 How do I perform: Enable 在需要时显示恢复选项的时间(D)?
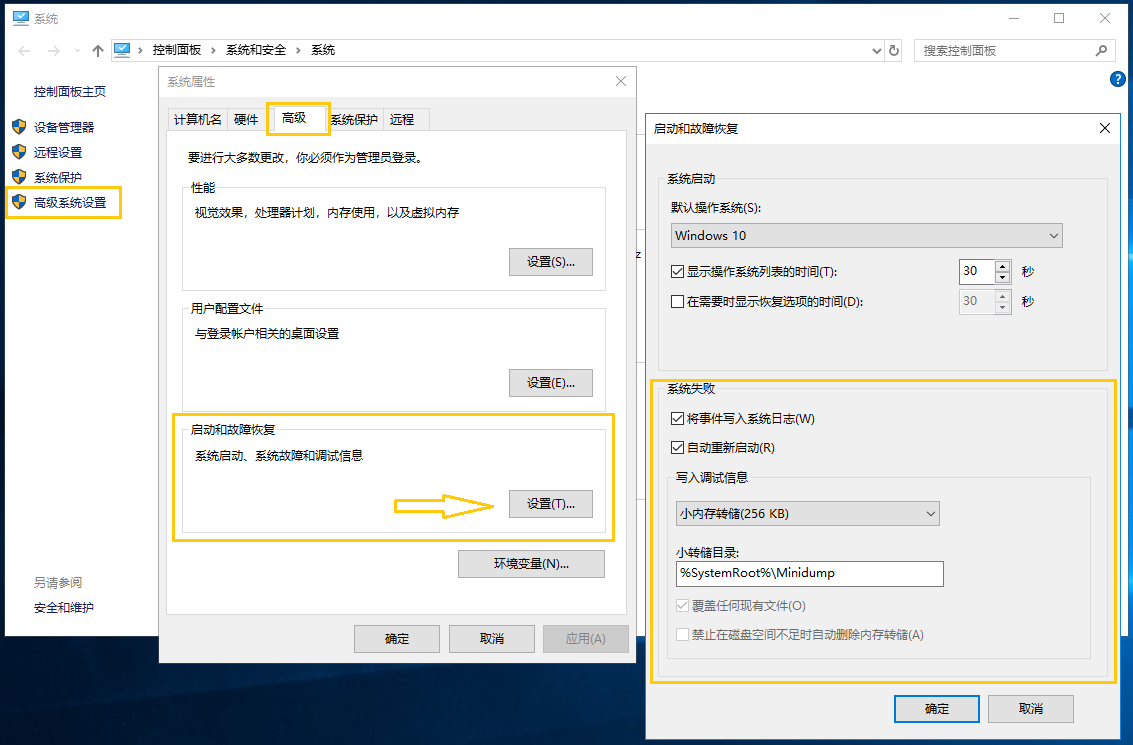(x=676, y=303)
